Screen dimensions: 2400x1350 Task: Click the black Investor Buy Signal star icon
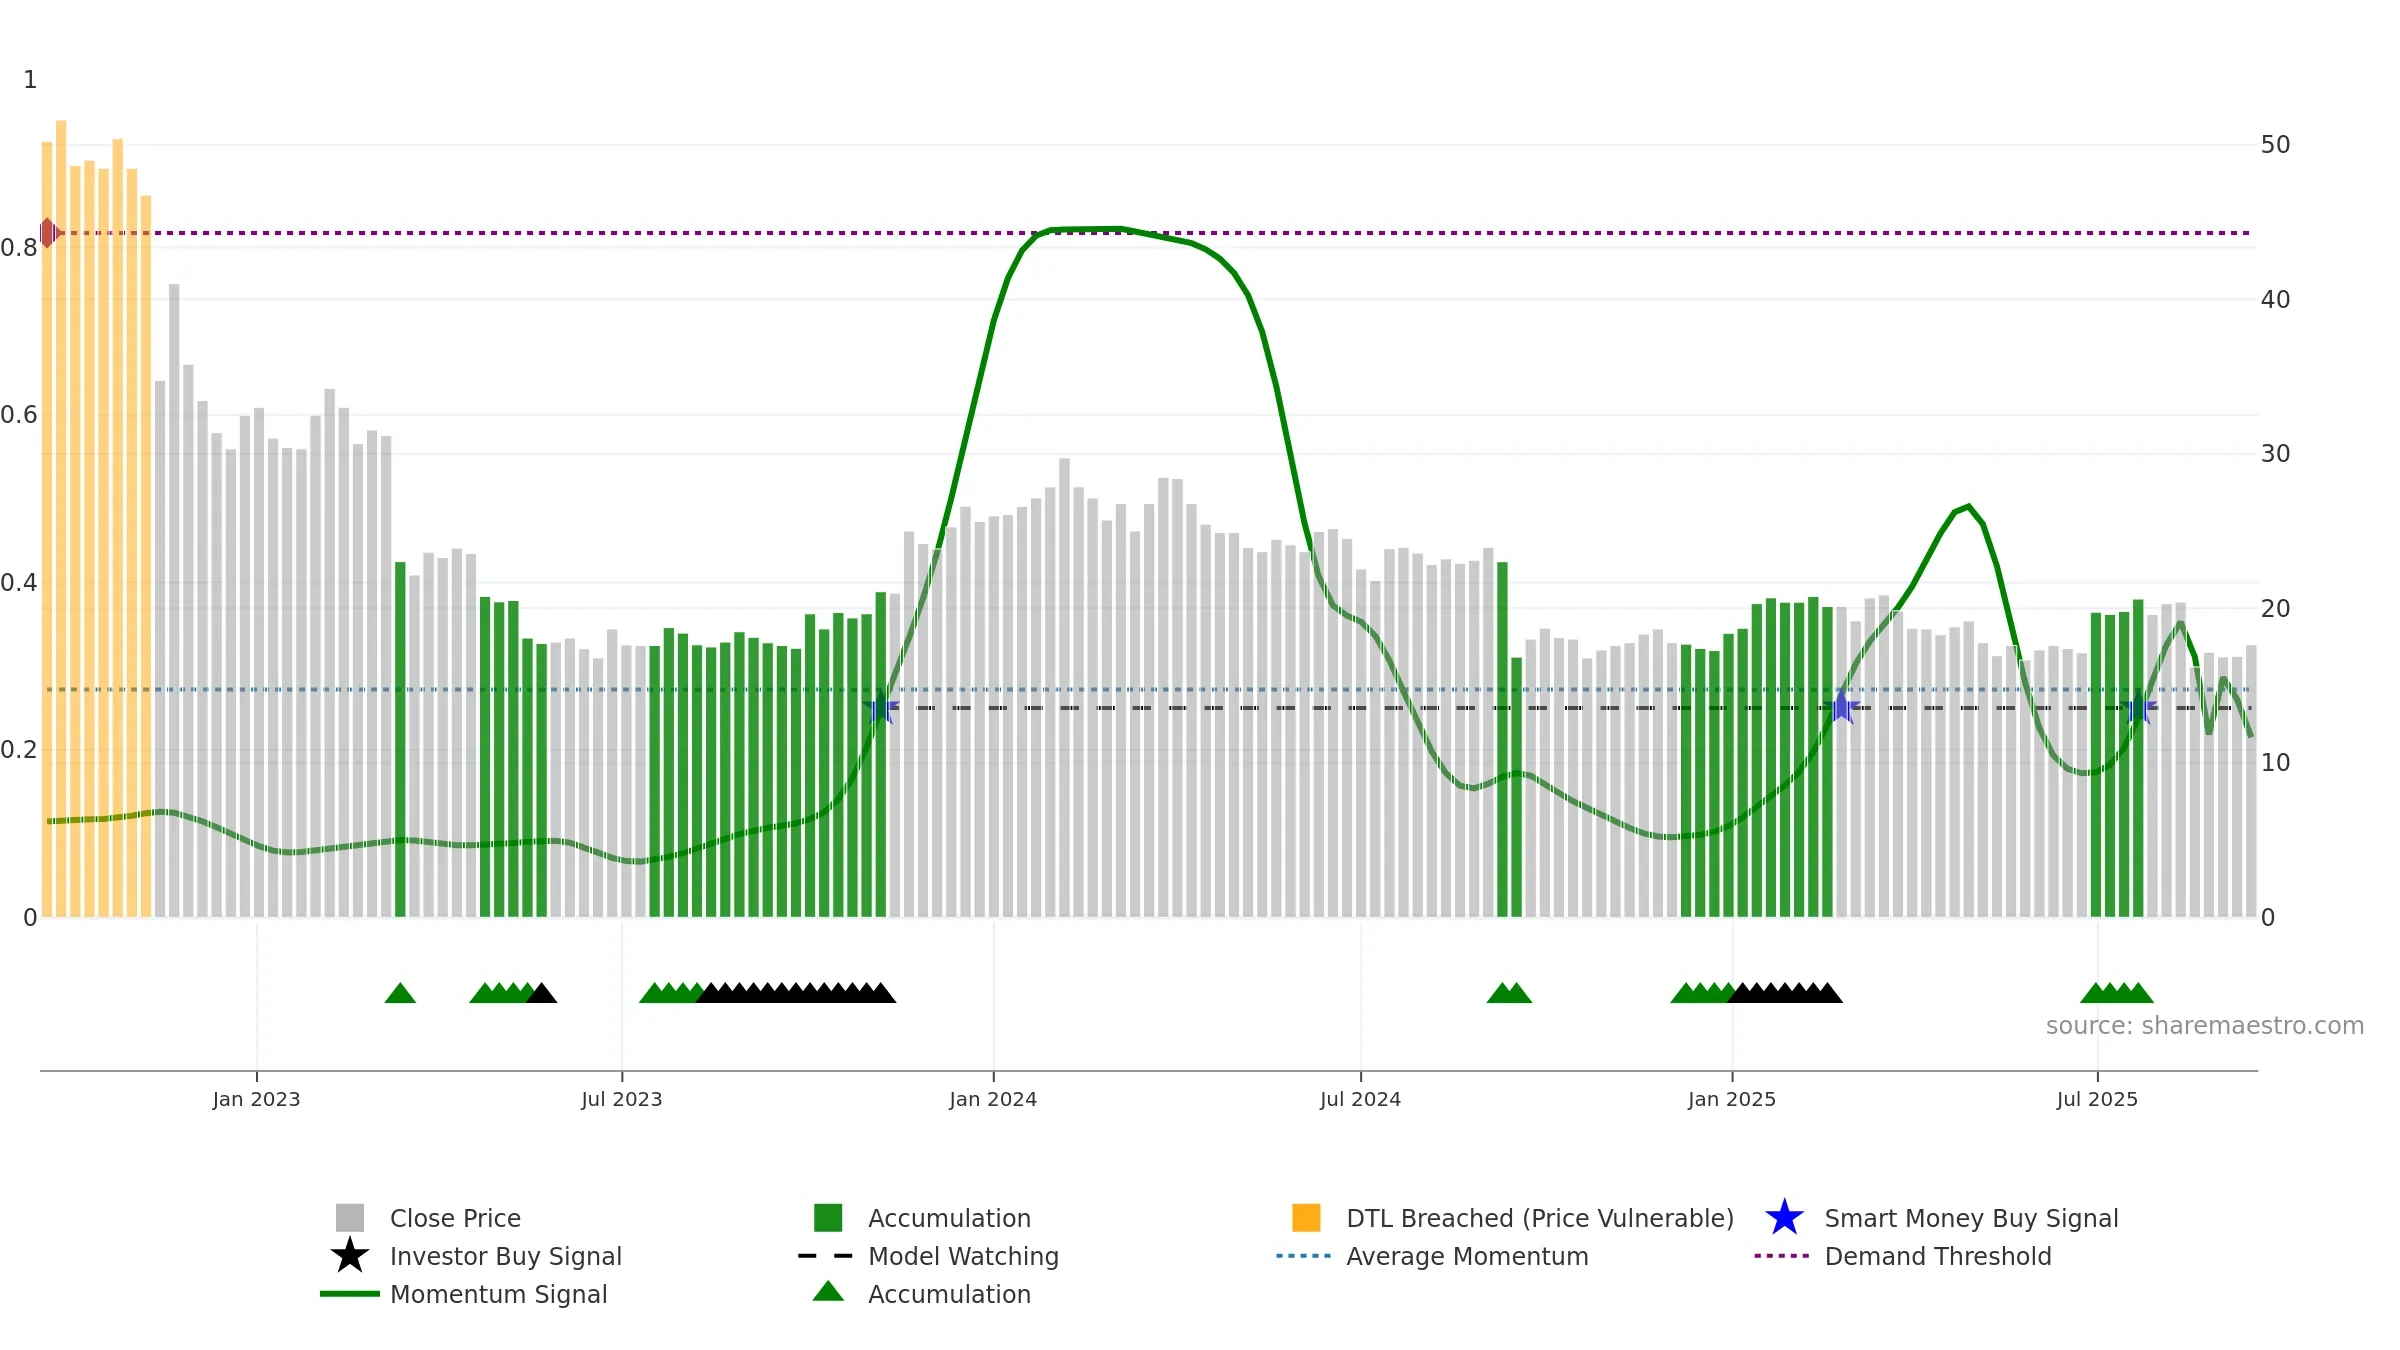point(350,1256)
